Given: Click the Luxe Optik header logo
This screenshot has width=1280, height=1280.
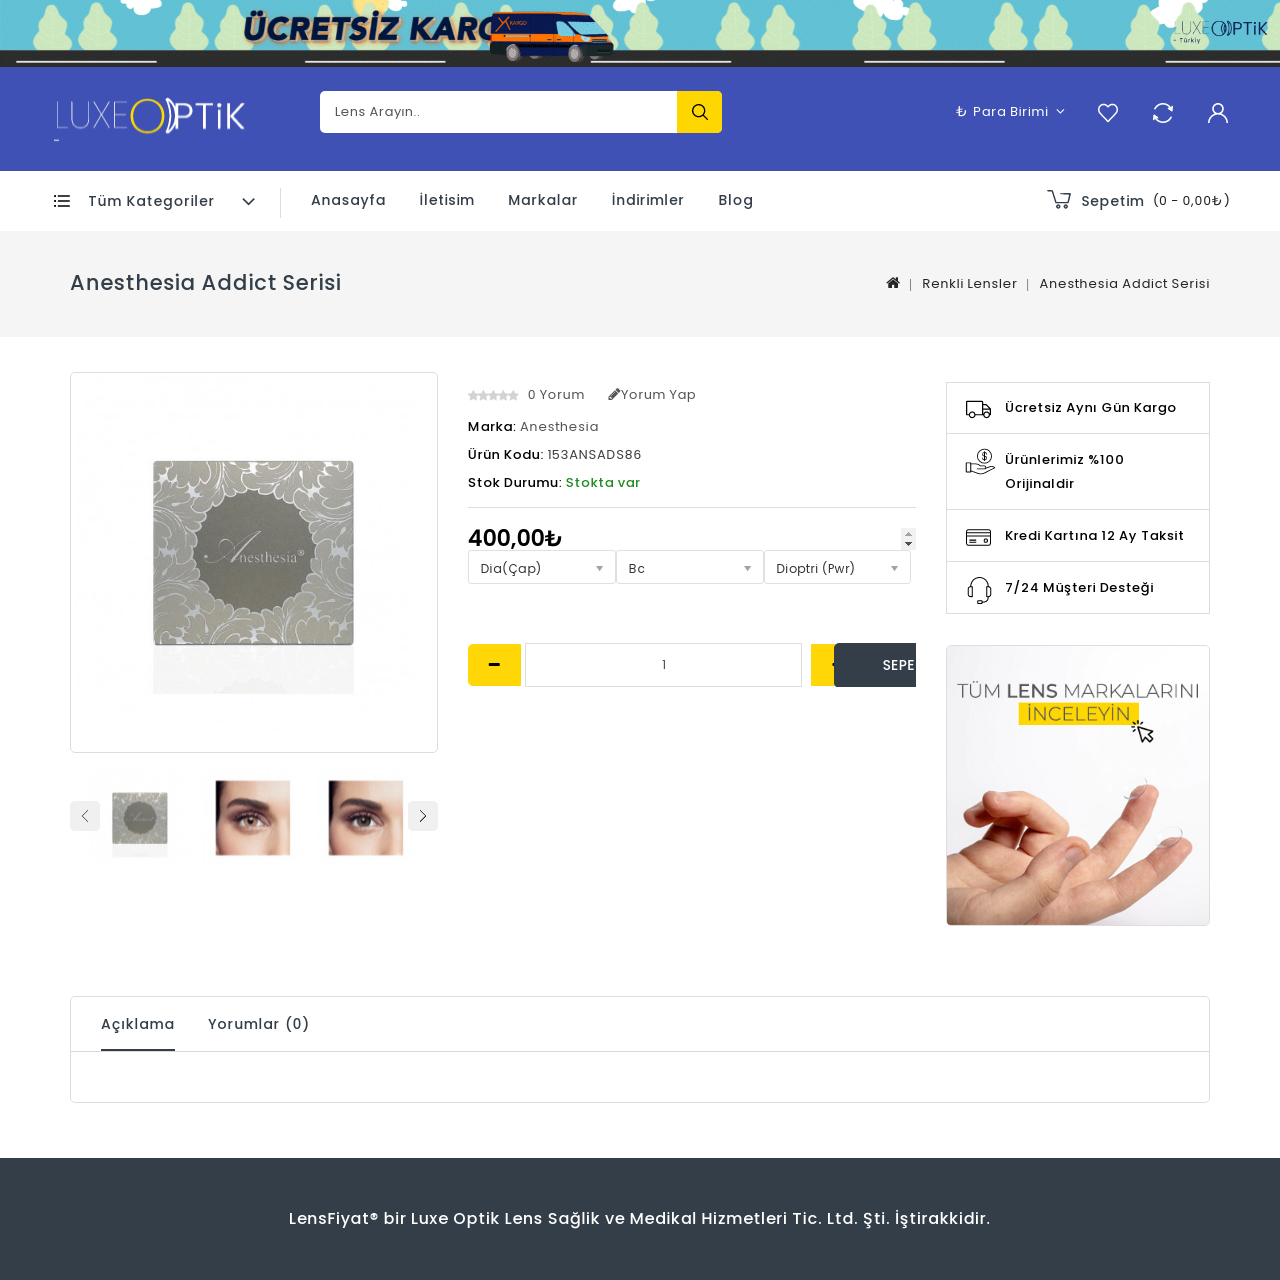Looking at the screenshot, I should pos(150,117).
